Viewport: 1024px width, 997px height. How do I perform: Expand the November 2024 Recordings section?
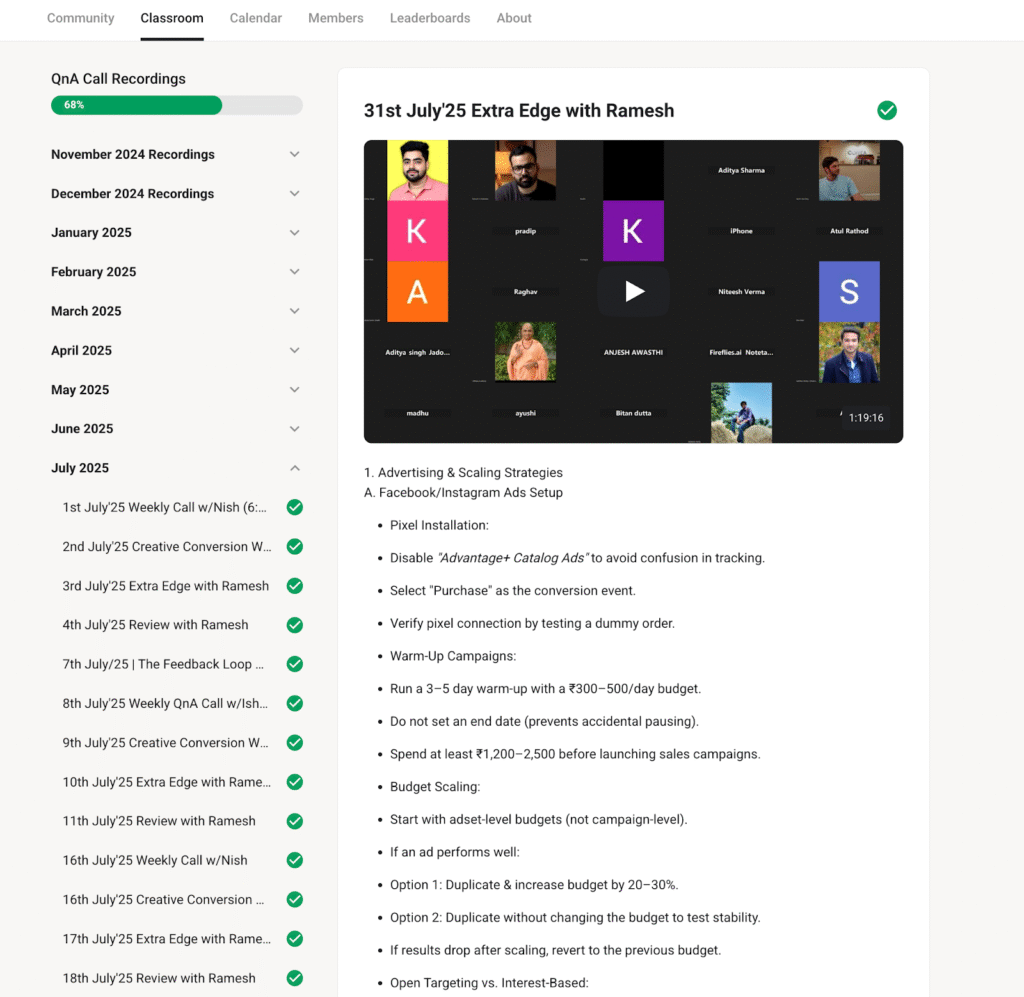tap(294, 154)
